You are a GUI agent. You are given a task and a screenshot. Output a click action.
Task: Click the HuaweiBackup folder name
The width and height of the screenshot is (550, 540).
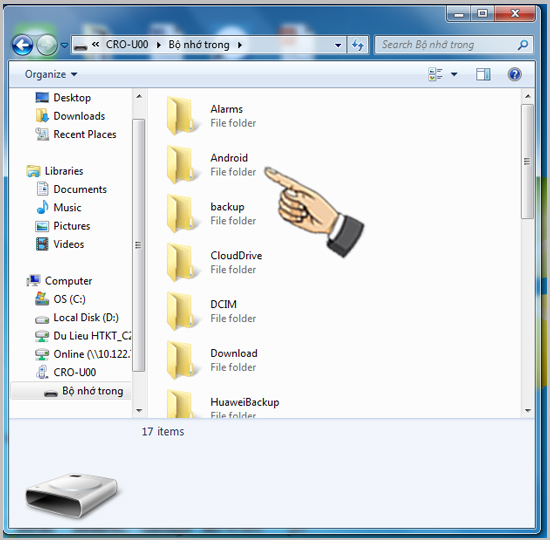[x=245, y=402]
